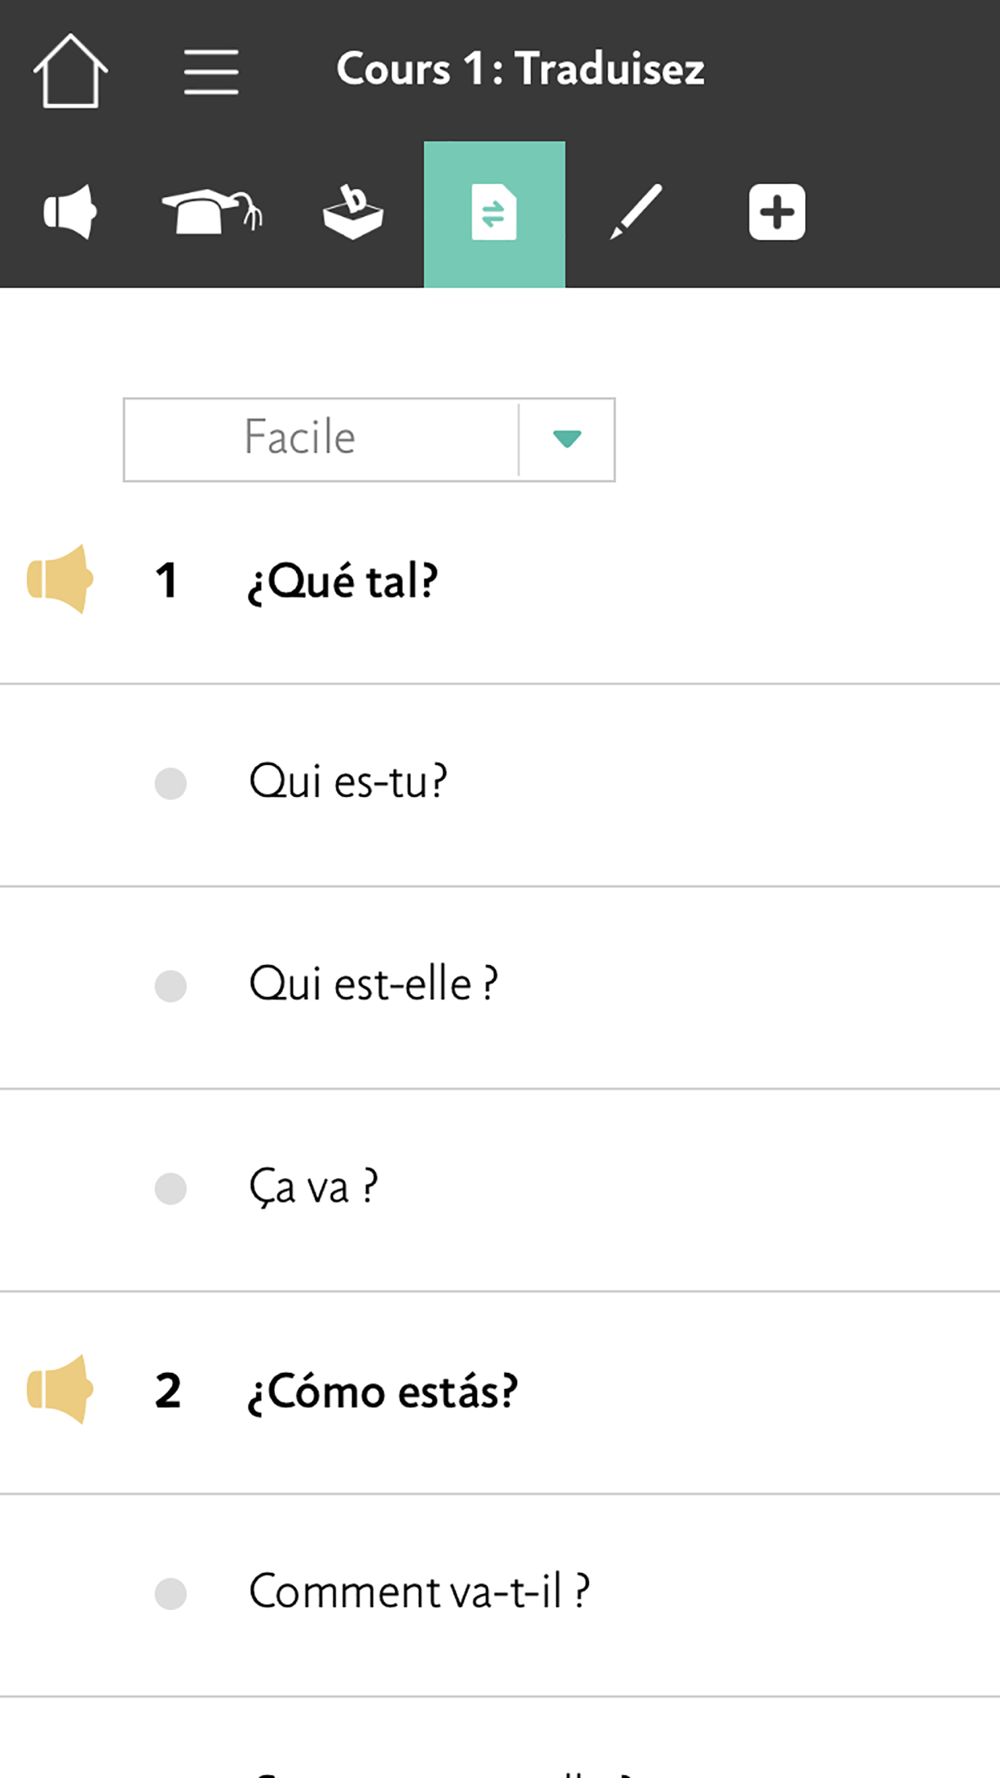Play audio for ¿Cómo estás?
Image resolution: width=1000 pixels, height=1778 pixels.
60,1389
